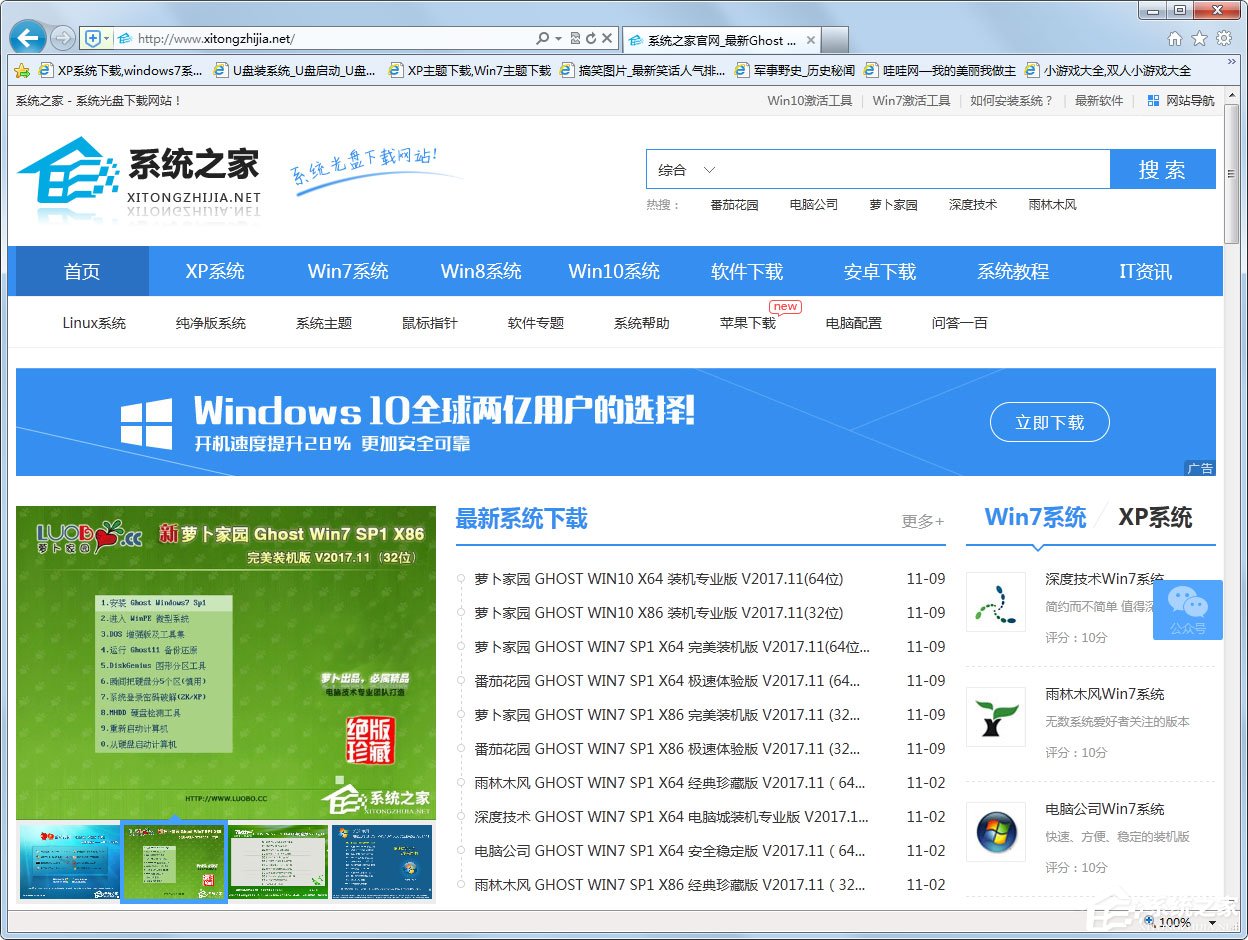Click the 搜索 search button
This screenshot has width=1248, height=940.
1162,169
